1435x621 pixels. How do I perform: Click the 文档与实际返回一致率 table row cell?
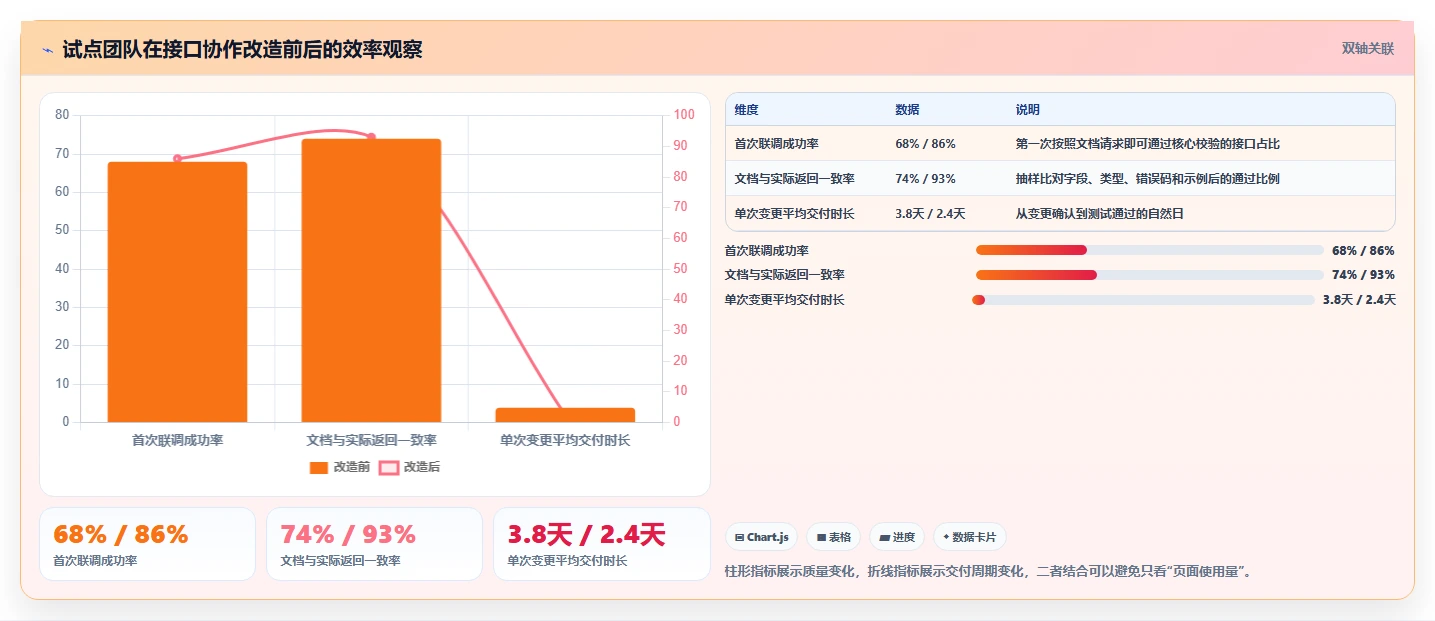pyautogui.click(x=794, y=179)
